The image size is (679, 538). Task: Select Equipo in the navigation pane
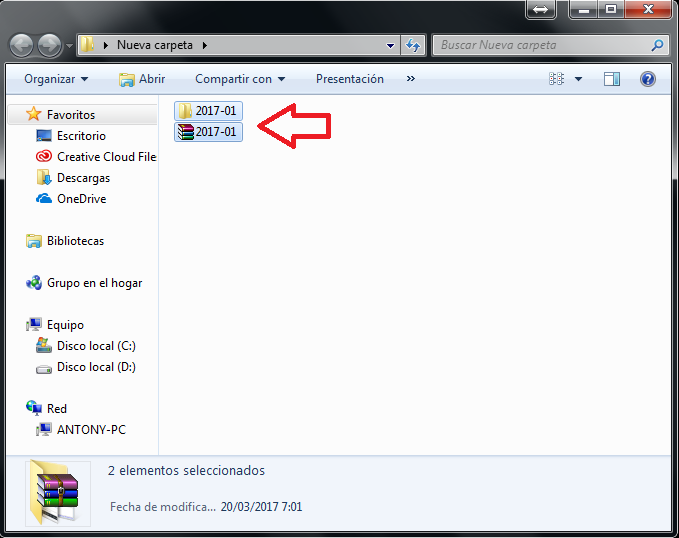(x=65, y=325)
